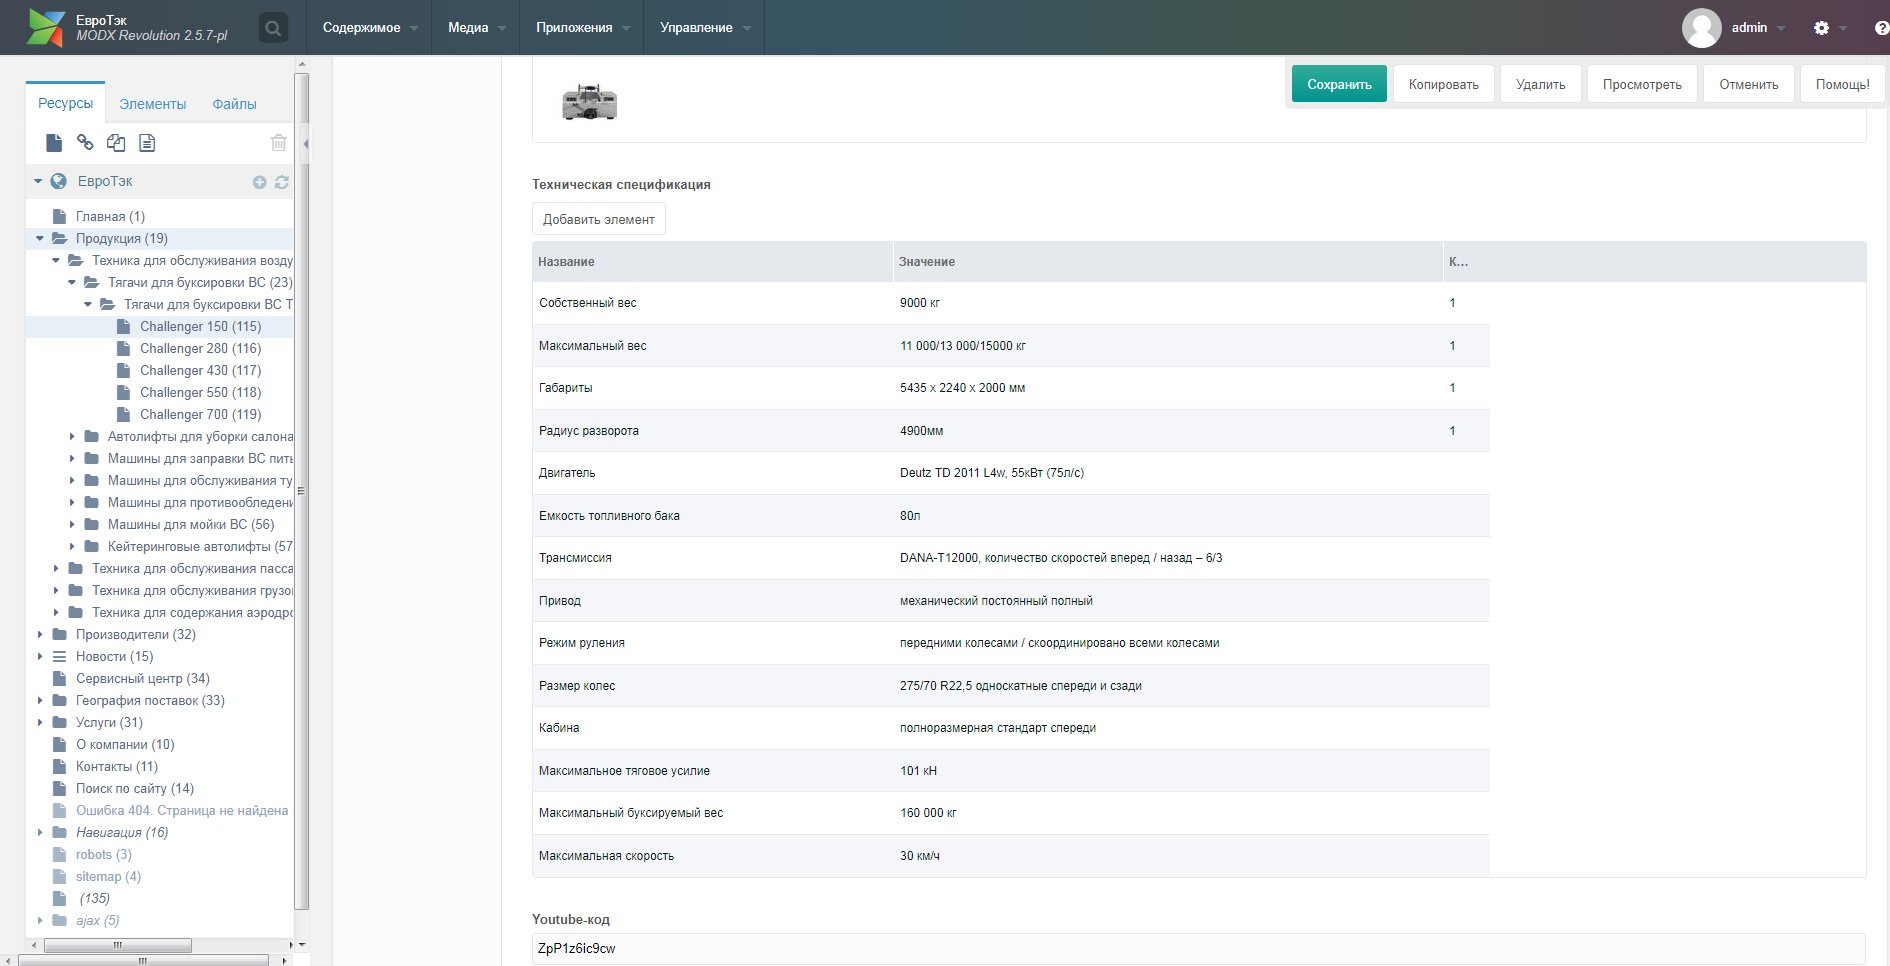Expand the ajax (5) folder
The width and height of the screenshot is (1890, 966).
[40, 920]
